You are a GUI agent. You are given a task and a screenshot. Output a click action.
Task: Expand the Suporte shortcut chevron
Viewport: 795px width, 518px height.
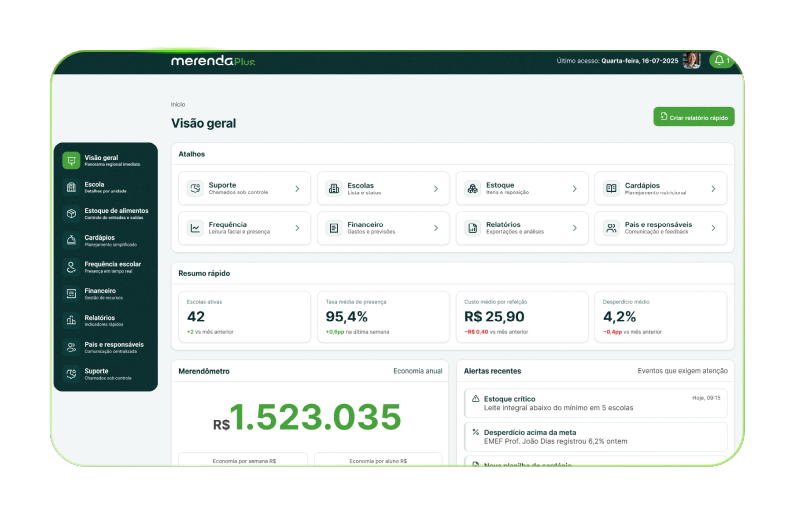click(297, 188)
